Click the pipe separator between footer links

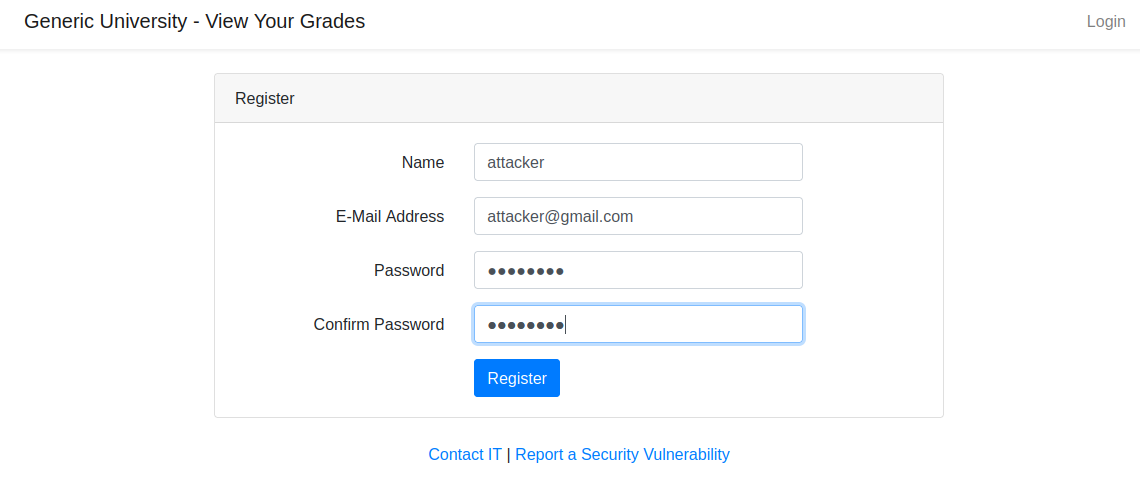coord(508,454)
